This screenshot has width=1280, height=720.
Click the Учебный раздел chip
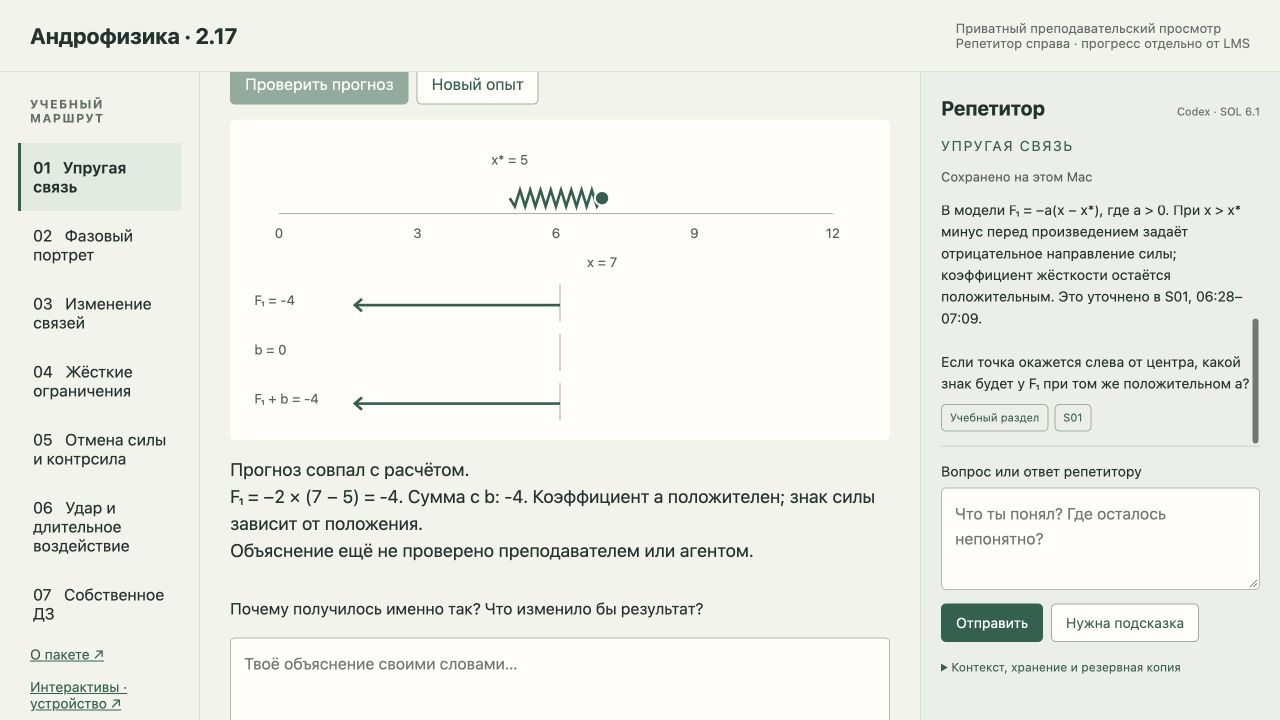[x=994, y=418]
